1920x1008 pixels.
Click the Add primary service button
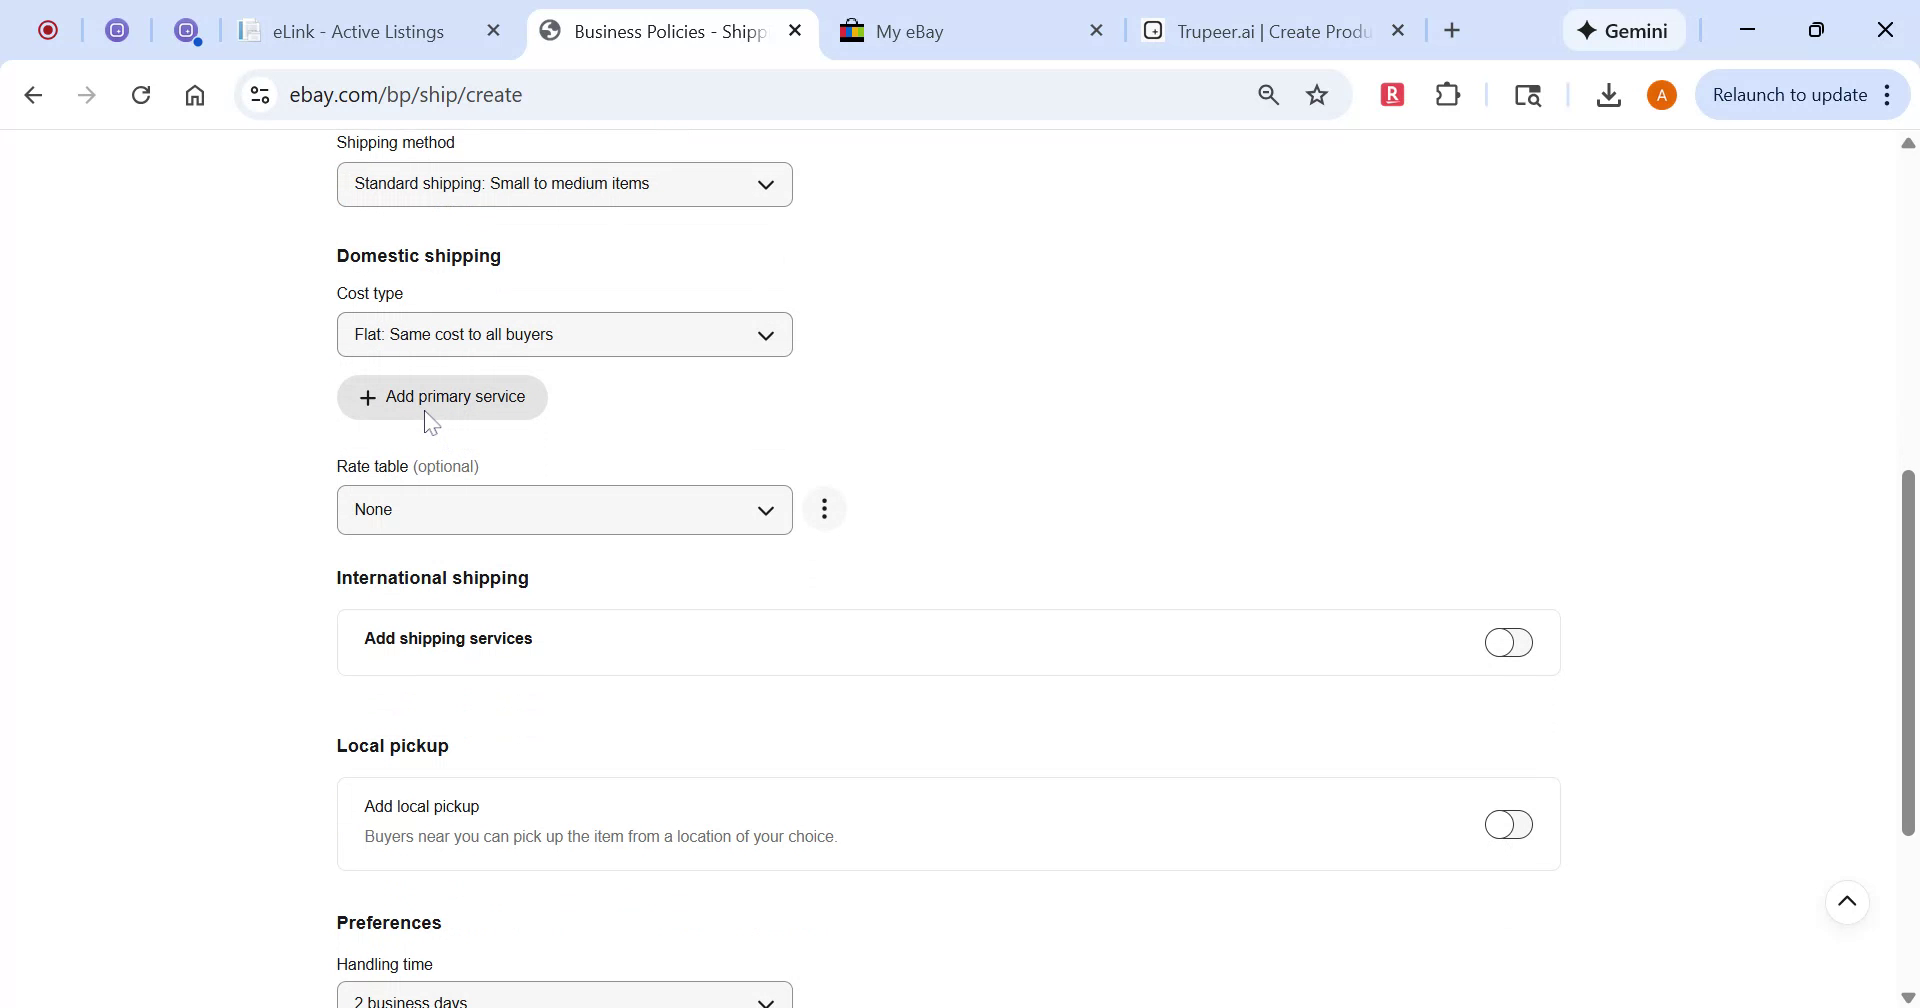(442, 396)
